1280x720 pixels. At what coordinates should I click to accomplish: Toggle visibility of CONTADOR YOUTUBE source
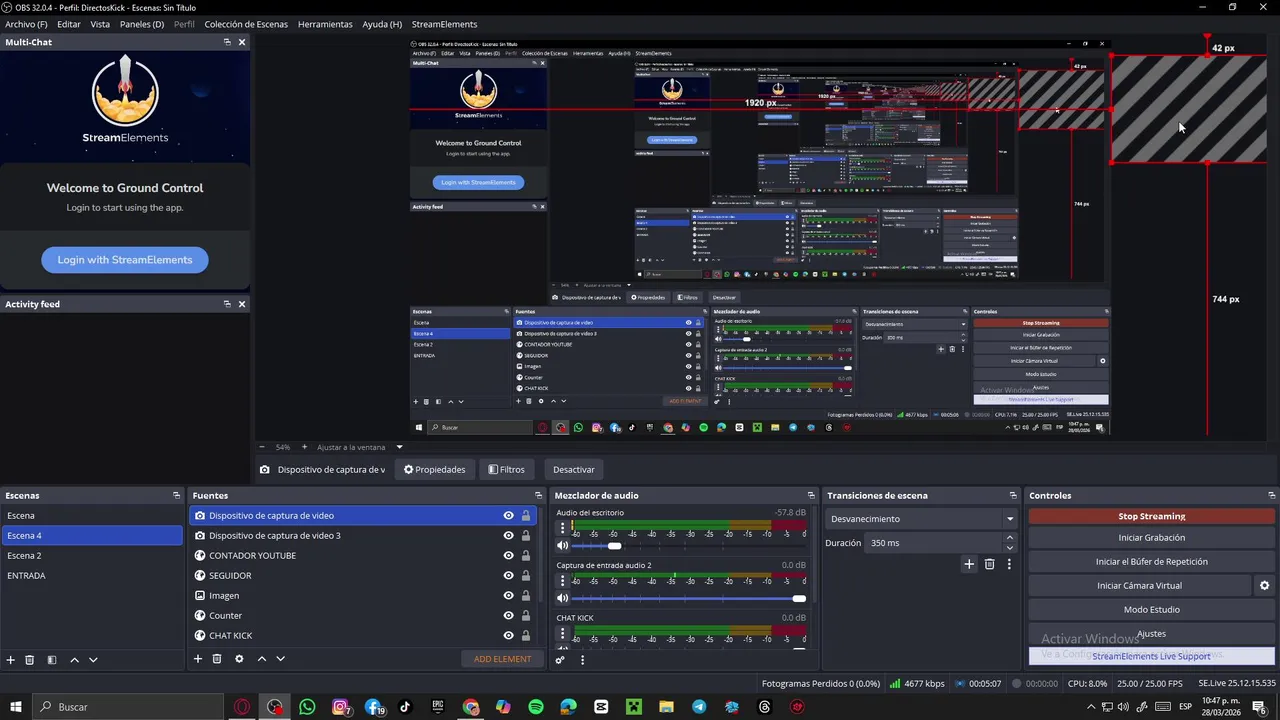[508, 556]
